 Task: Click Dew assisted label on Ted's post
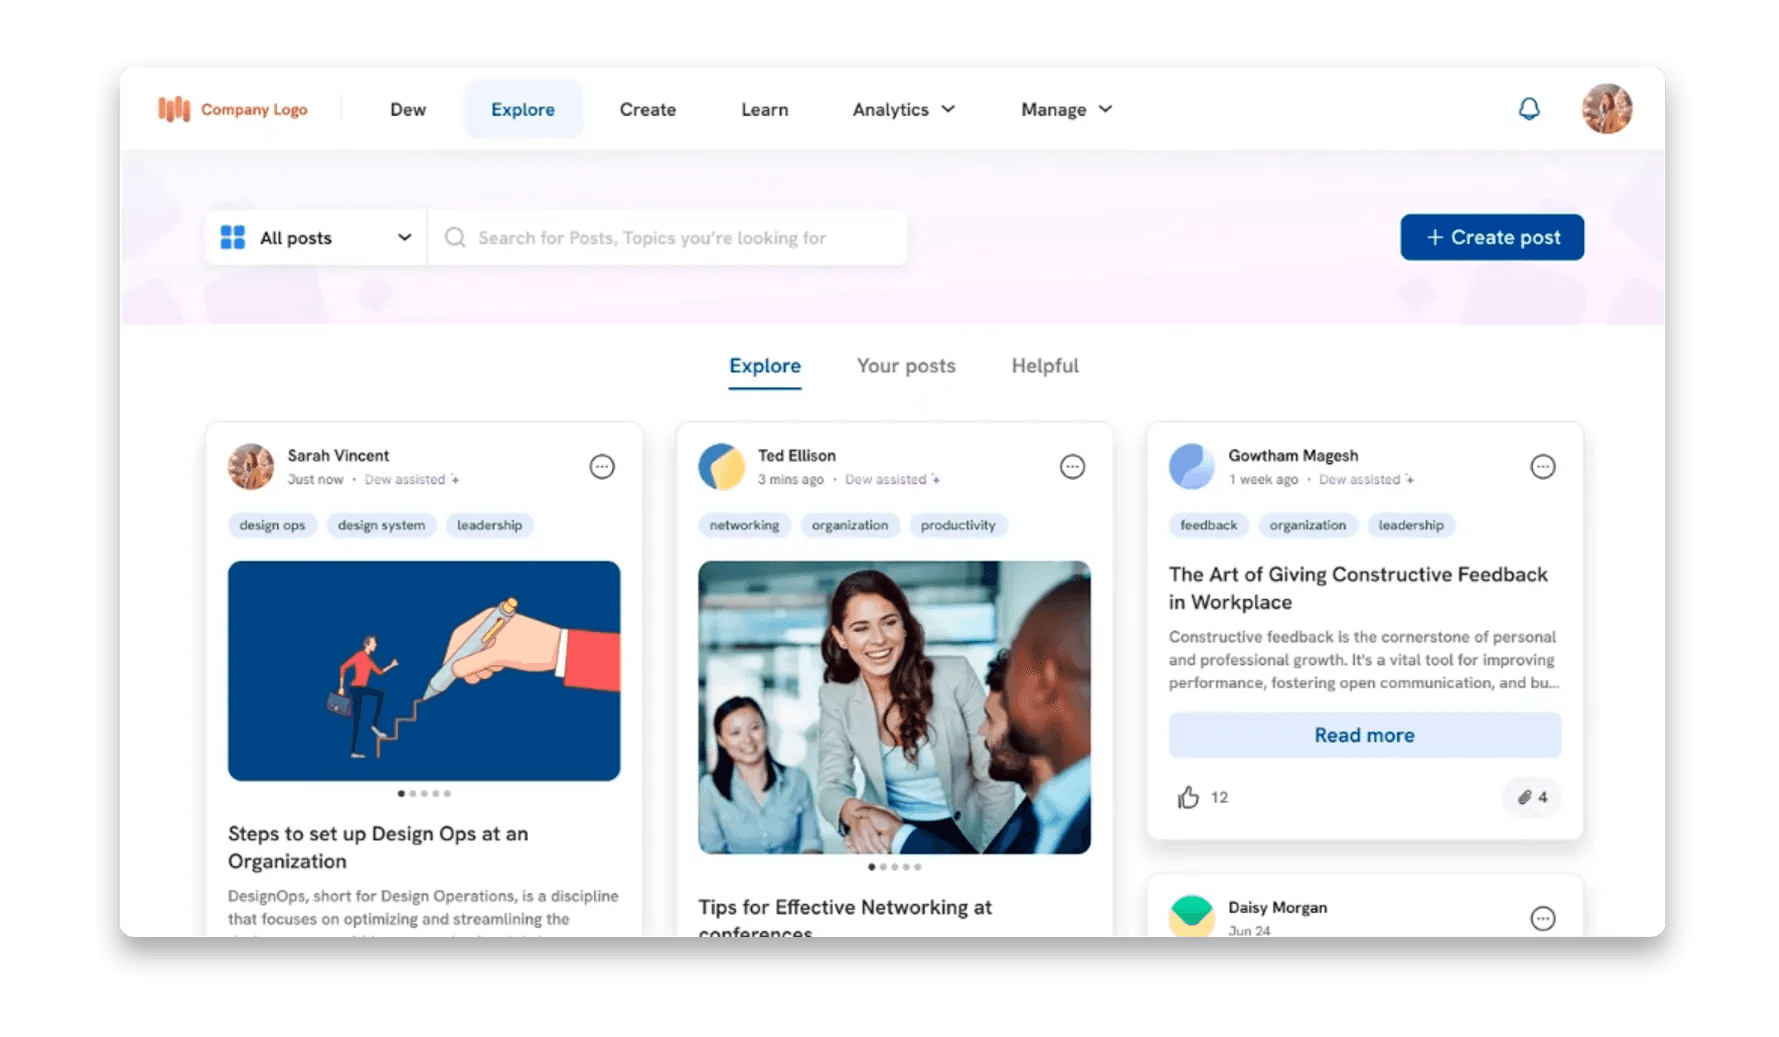pyautogui.click(x=892, y=480)
